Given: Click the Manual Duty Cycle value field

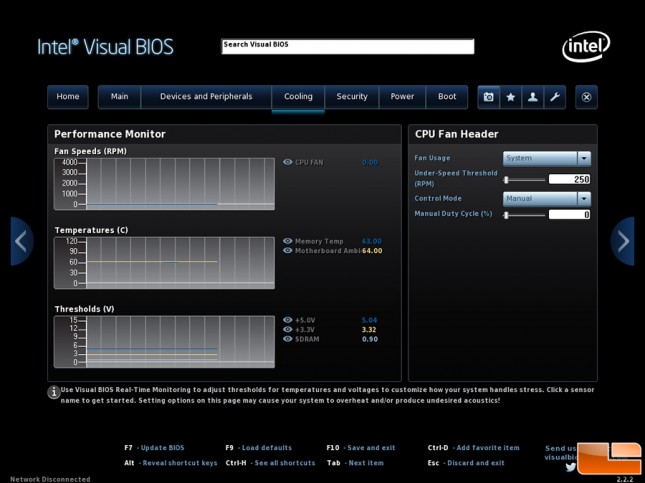Looking at the screenshot, I should (569, 214).
